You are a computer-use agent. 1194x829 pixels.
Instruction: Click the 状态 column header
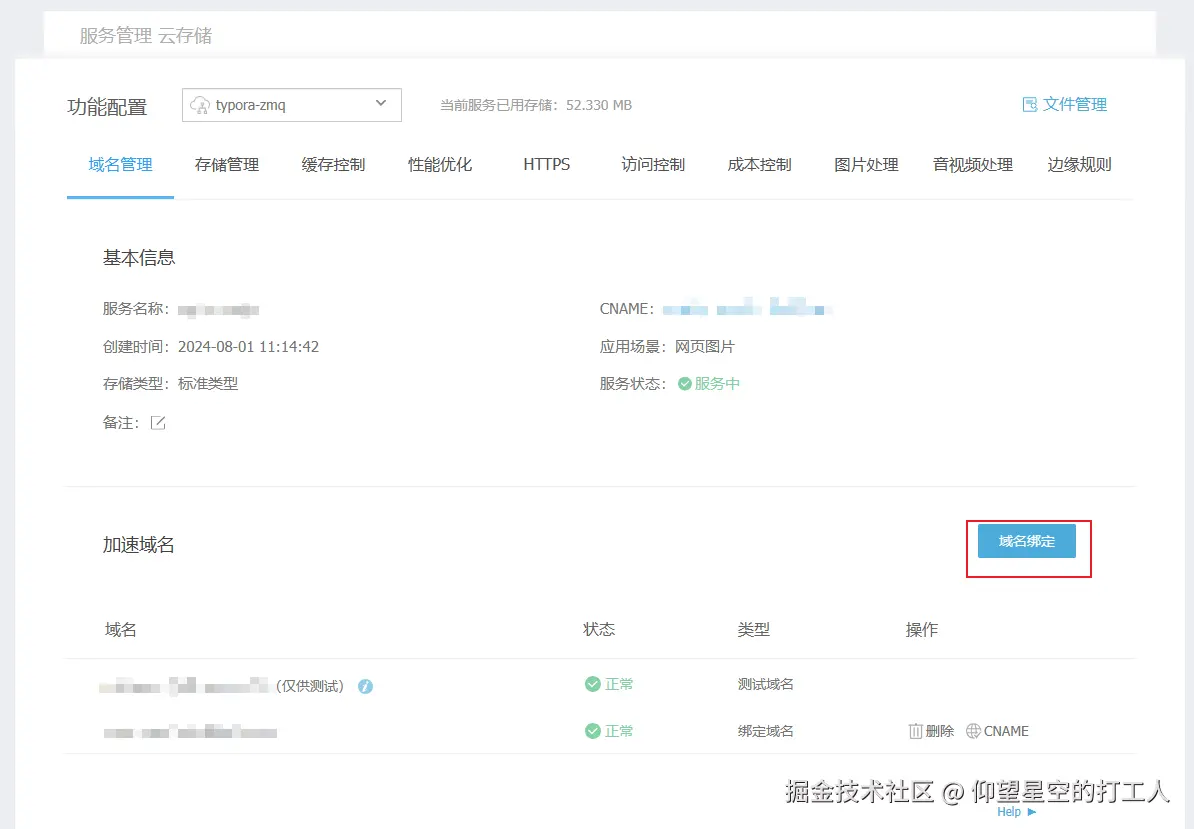[599, 630]
